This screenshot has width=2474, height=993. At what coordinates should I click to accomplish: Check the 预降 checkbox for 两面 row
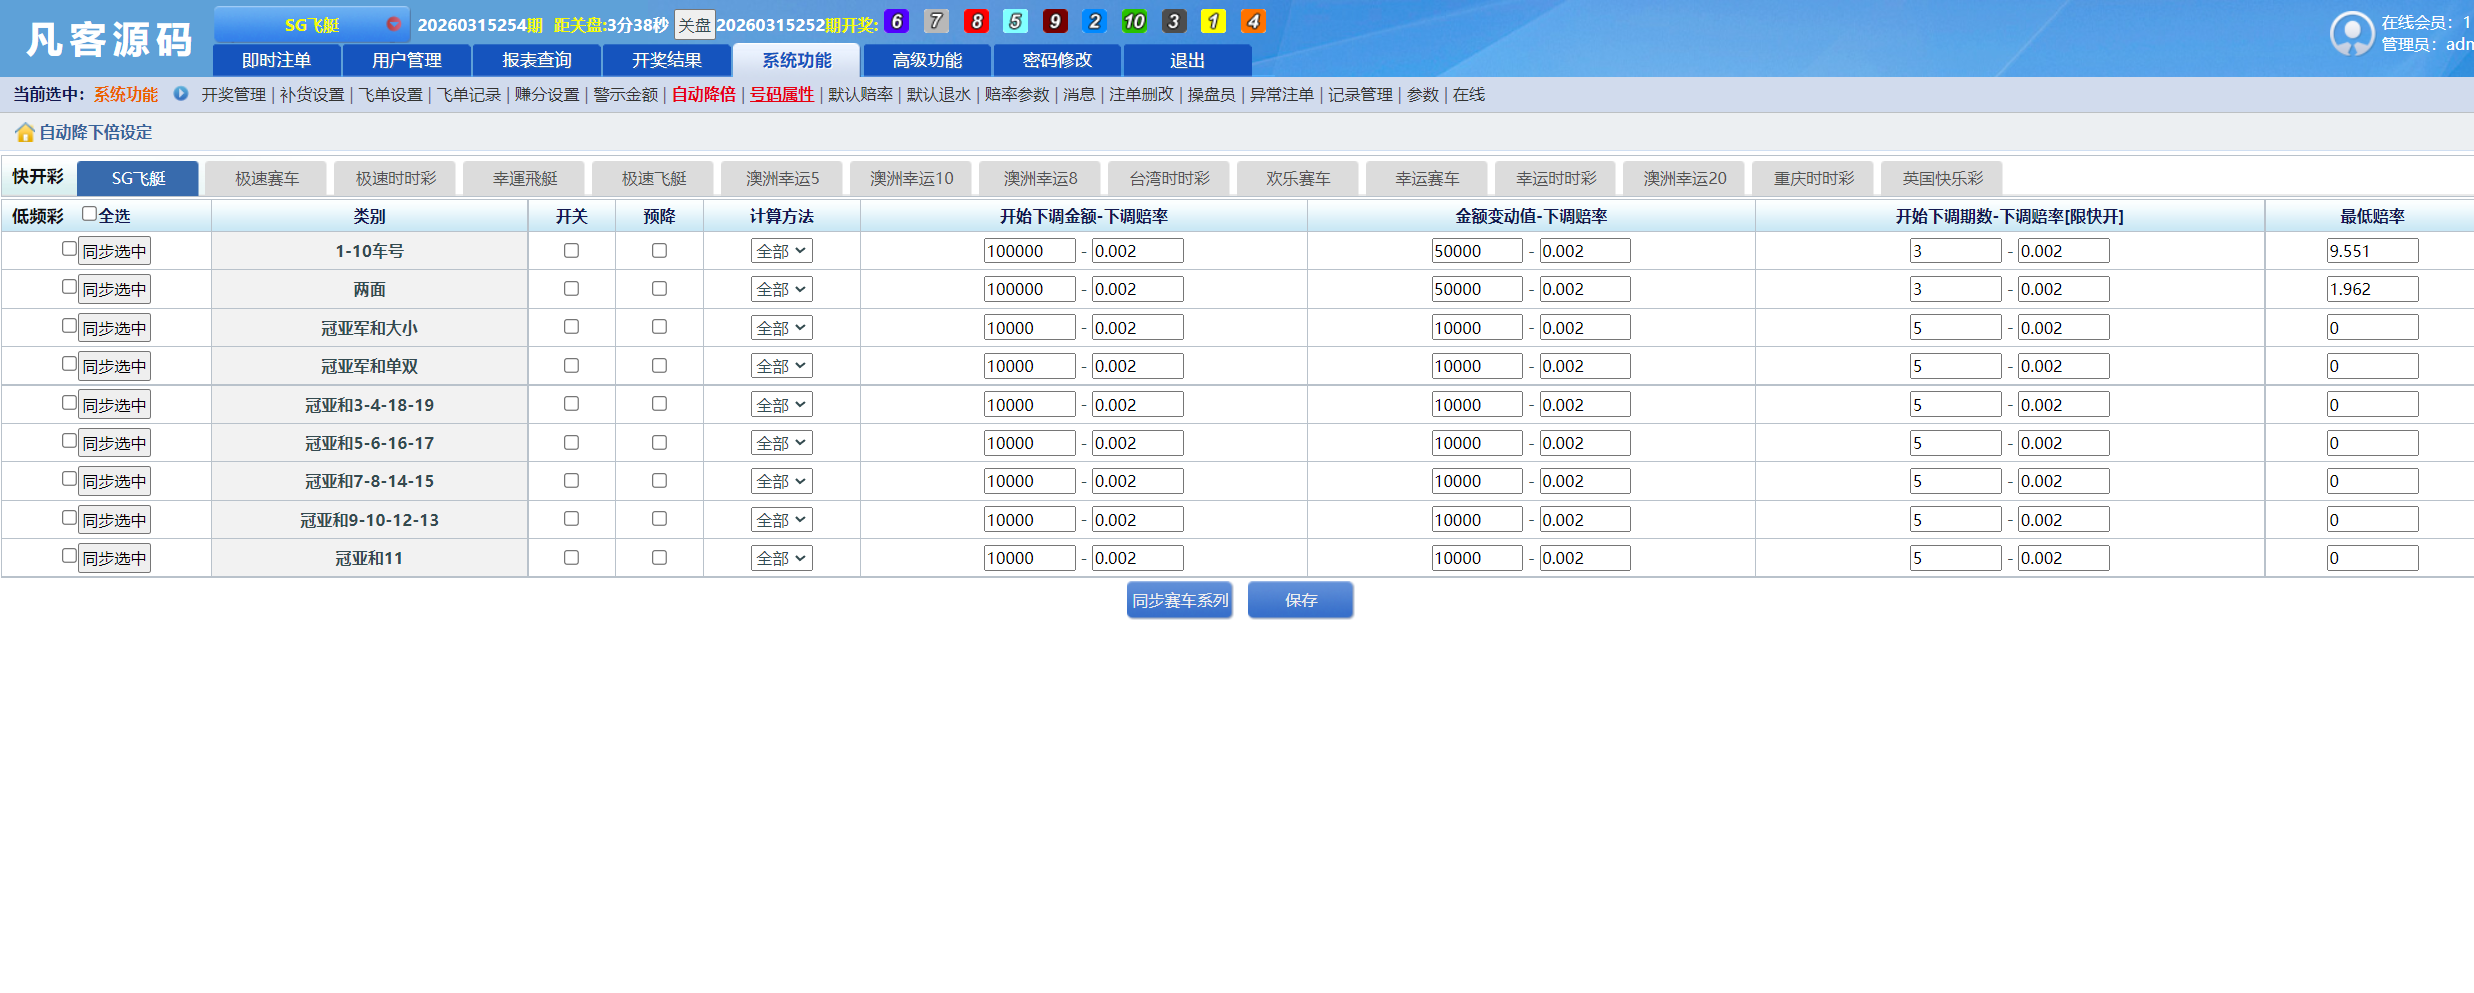[659, 288]
